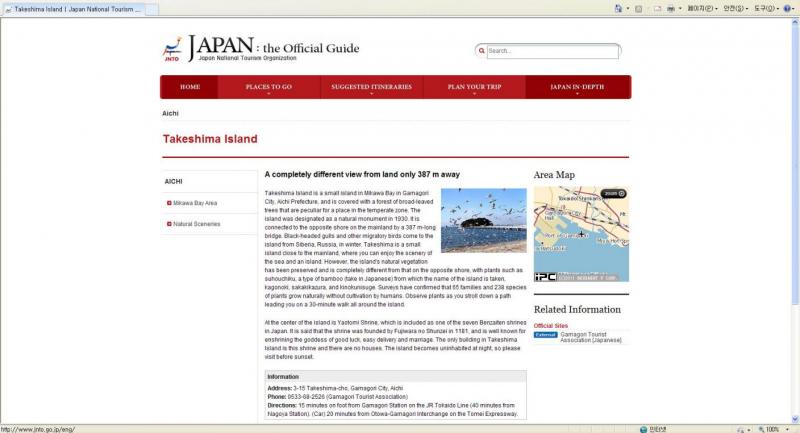Click the JNTO crane logo icon
This screenshot has height=433, width=800.
172,50
